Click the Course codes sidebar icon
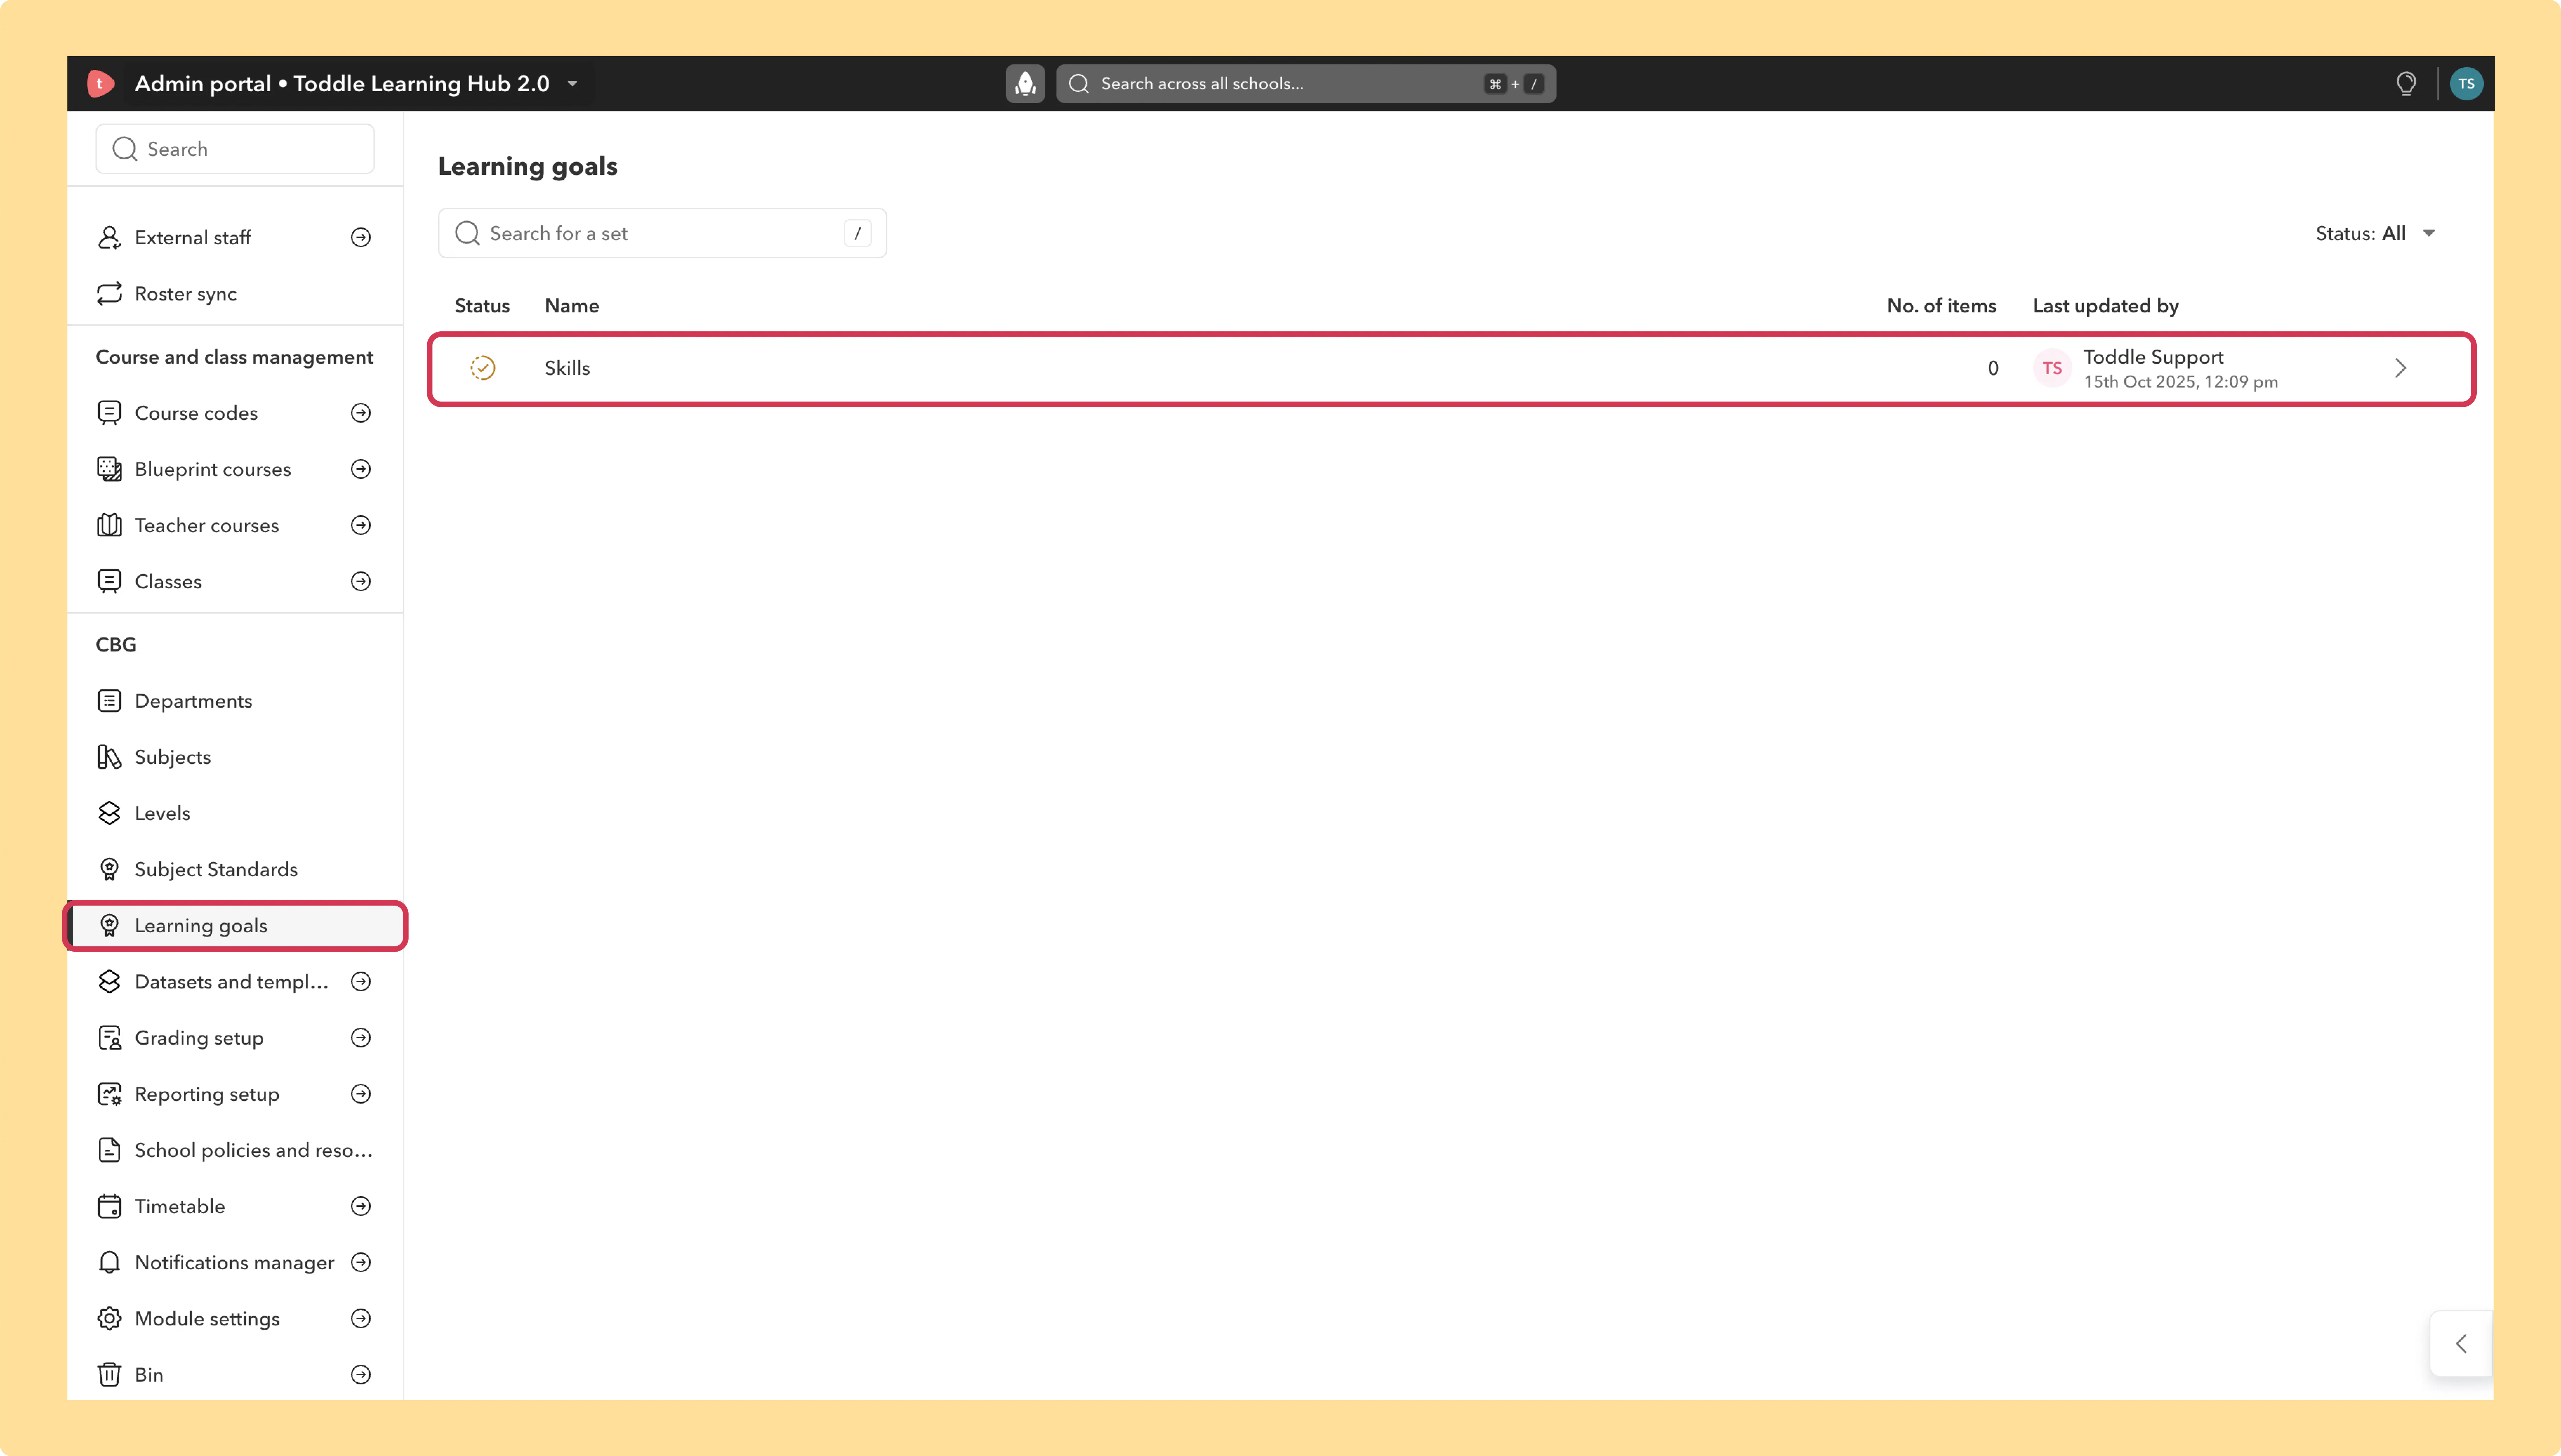The width and height of the screenshot is (2561, 1456). (109, 413)
